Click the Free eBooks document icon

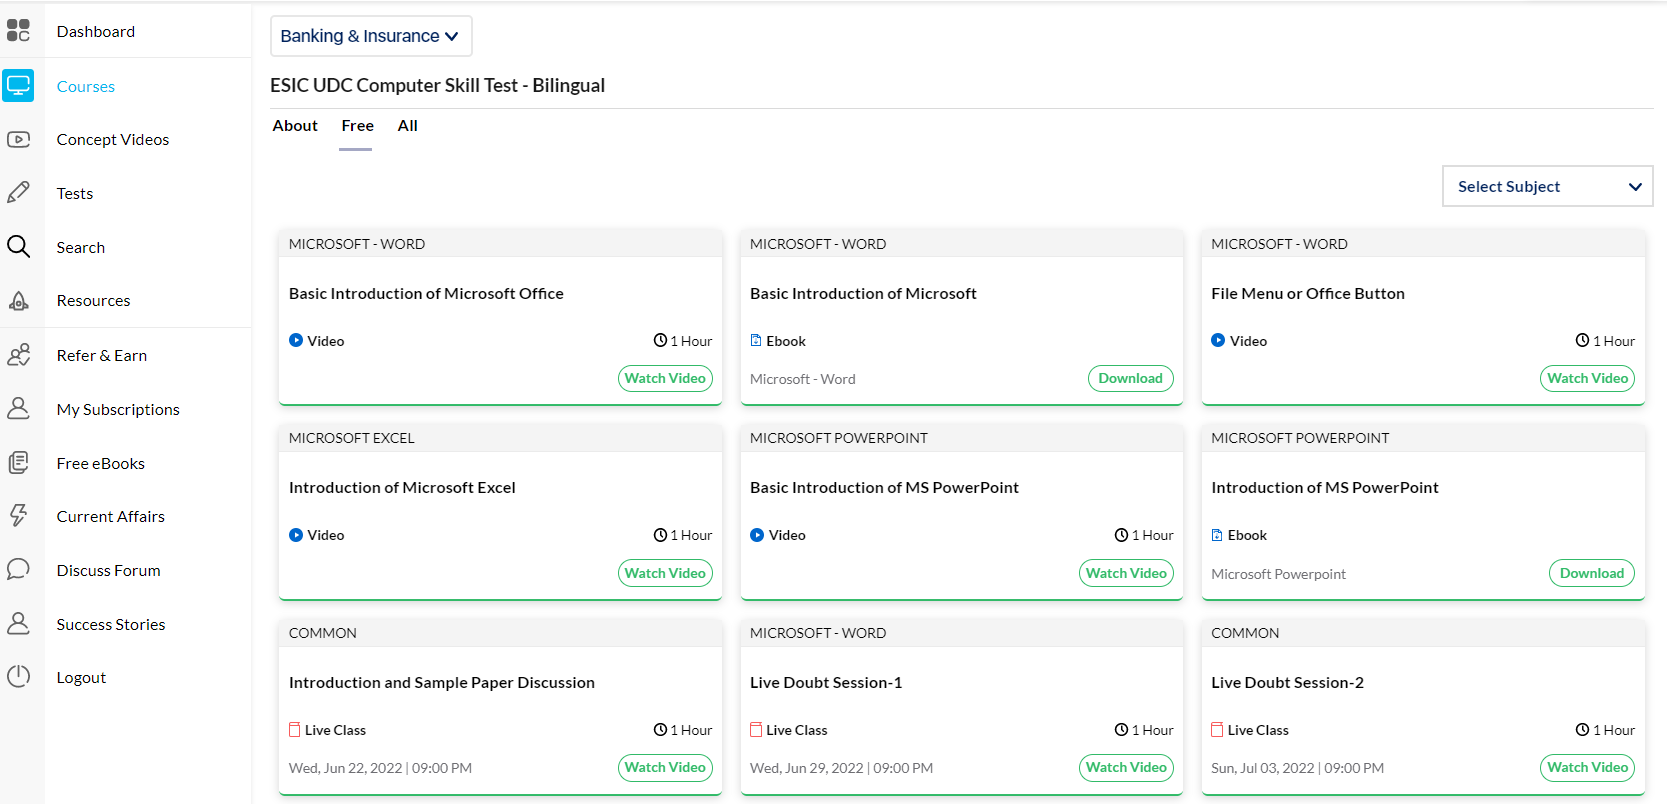click(x=18, y=462)
